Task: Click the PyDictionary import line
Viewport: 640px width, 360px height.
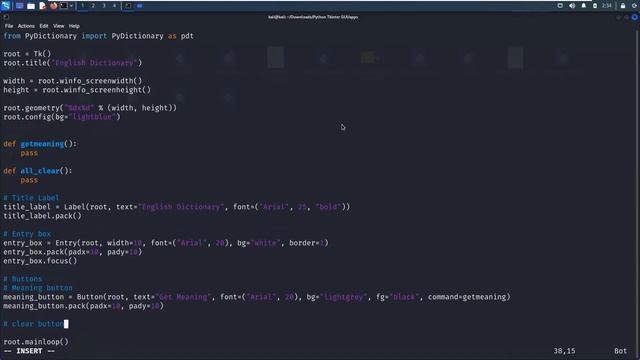Action: pyautogui.click(x=98, y=36)
